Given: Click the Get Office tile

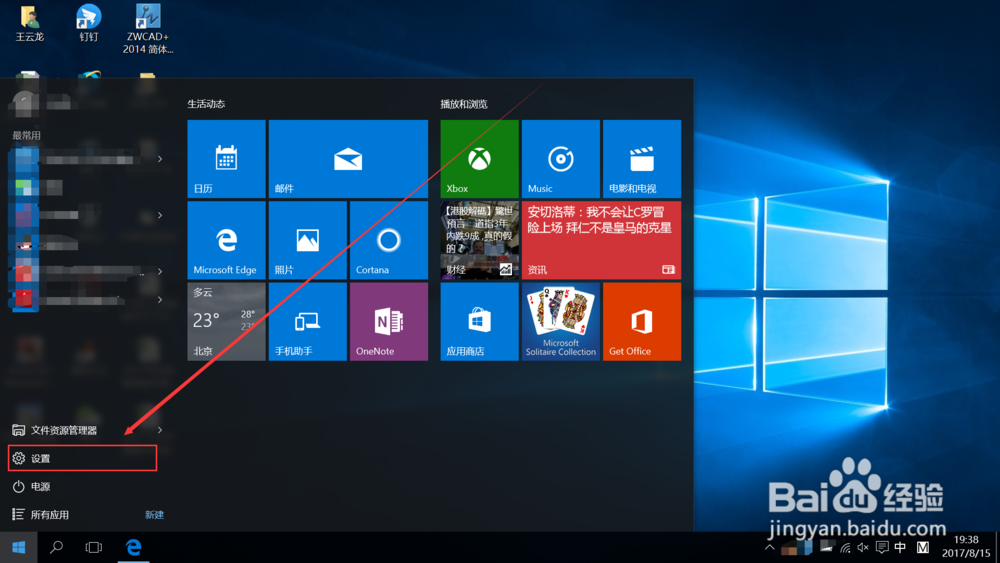Looking at the screenshot, I should click(x=642, y=321).
